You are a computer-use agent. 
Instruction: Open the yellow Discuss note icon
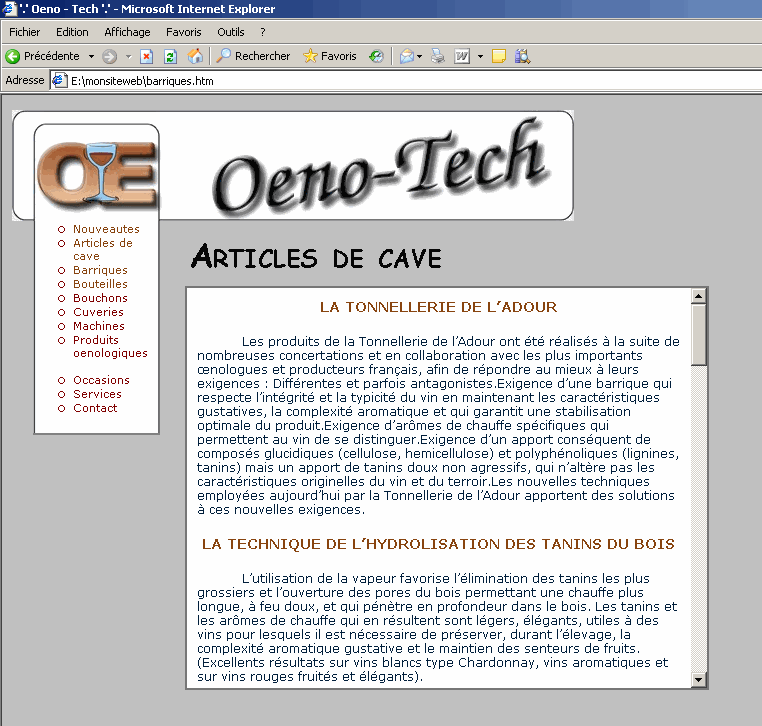pos(499,56)
